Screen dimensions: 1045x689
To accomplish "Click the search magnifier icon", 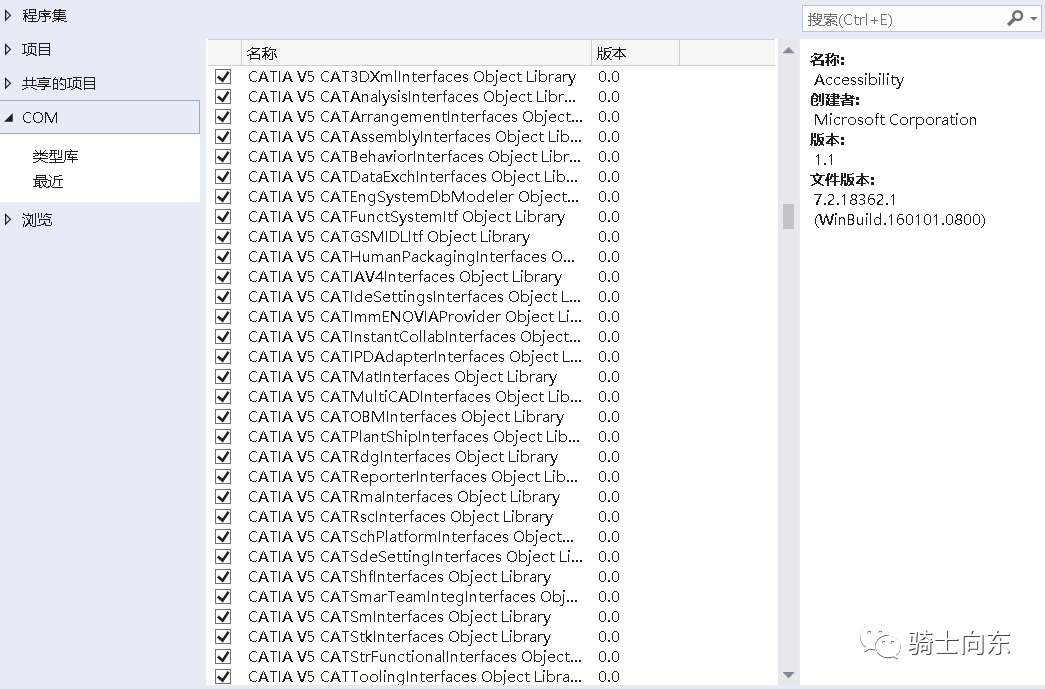I will 1015,18.
